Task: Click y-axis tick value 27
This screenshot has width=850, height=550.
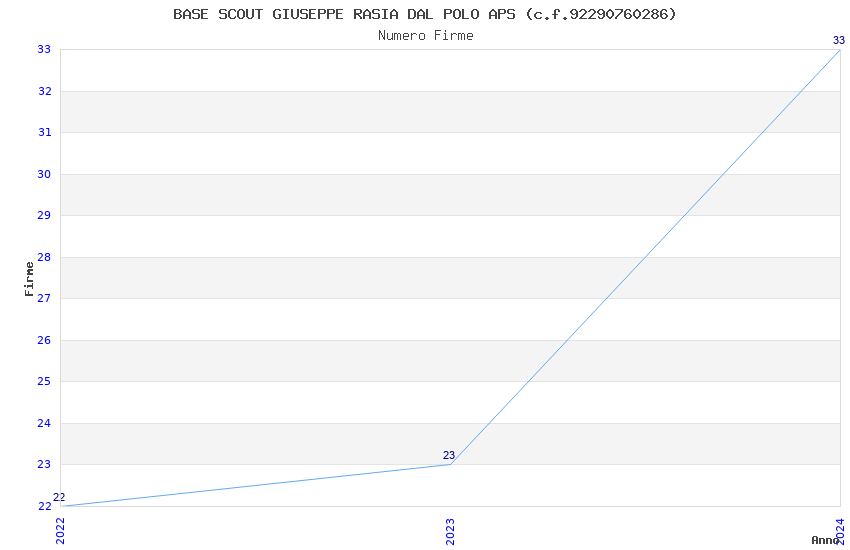Action: [x=44, y=298]
